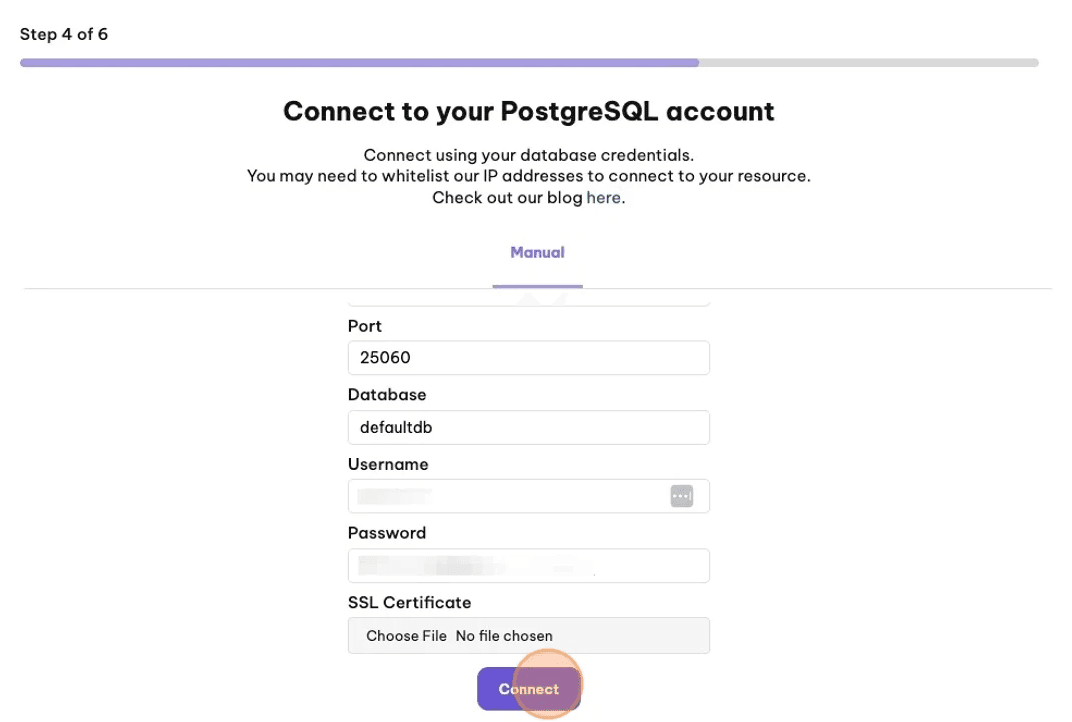Click the 'Step 4 of 6' indicator
The width and height of the screenshot is (1072, 722).
click(64, 34)
